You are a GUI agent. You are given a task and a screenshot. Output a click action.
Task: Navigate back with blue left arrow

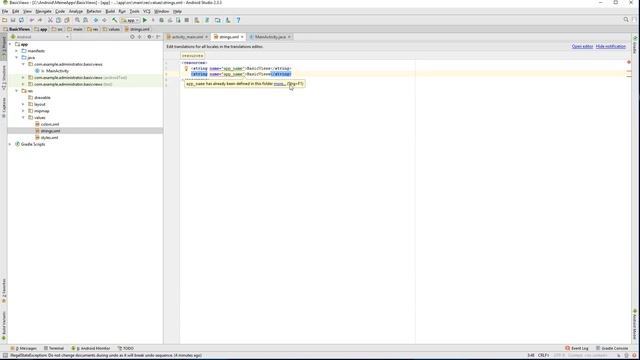[96, 20]
